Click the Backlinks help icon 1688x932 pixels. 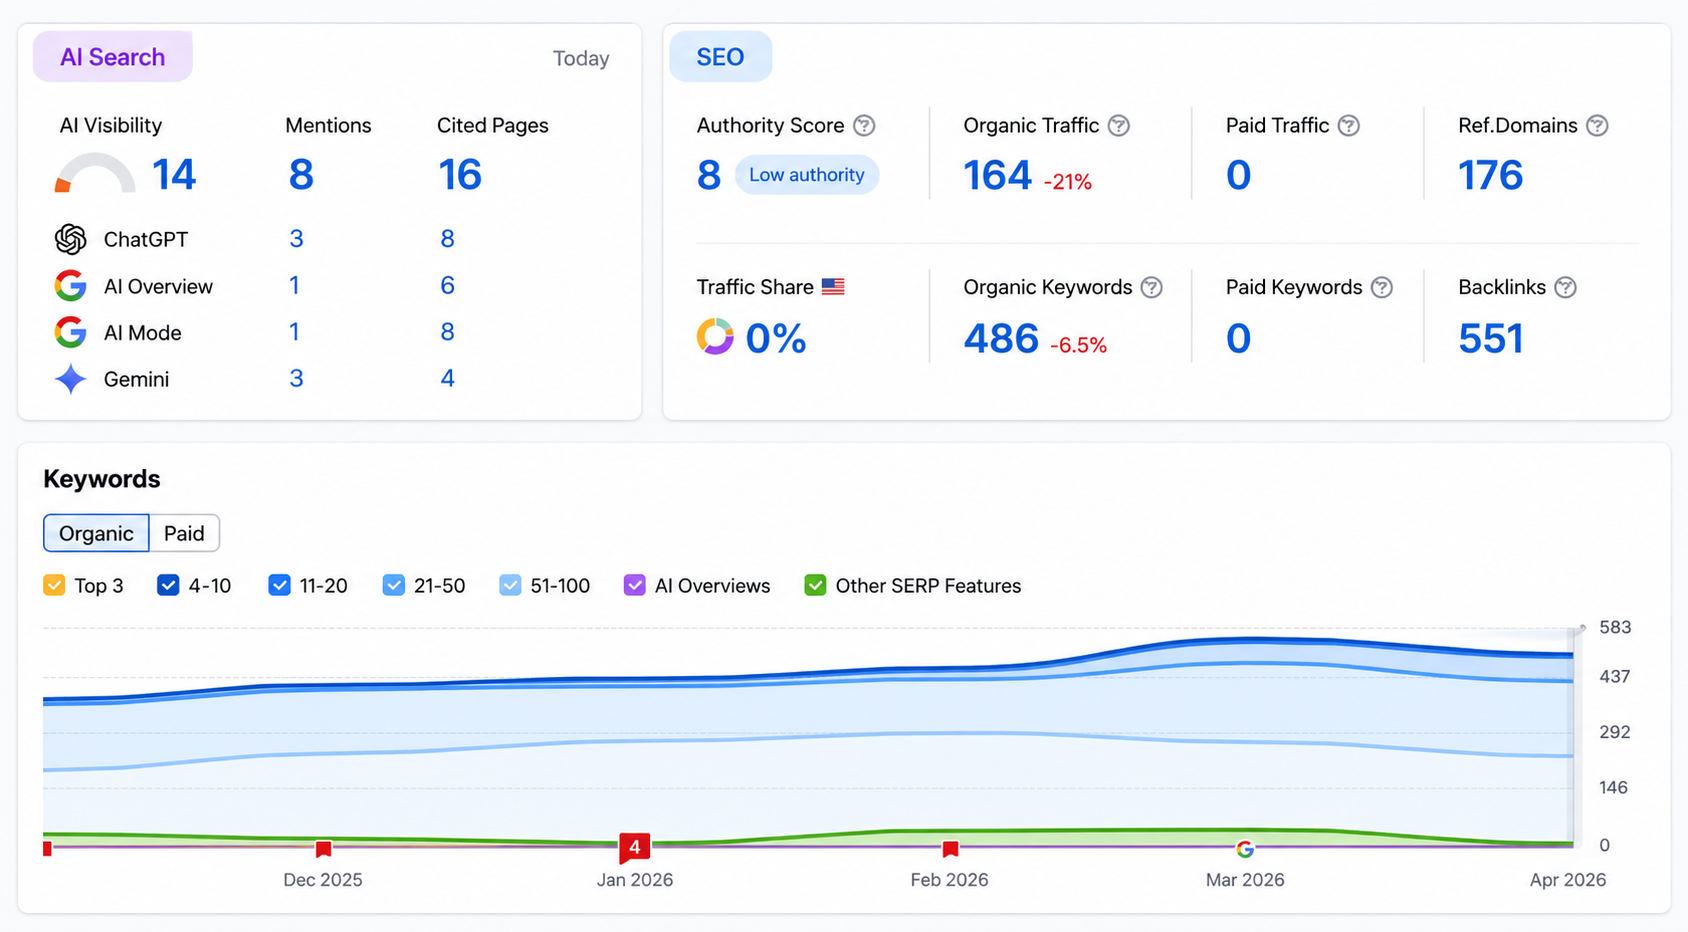click(1565, 287)
